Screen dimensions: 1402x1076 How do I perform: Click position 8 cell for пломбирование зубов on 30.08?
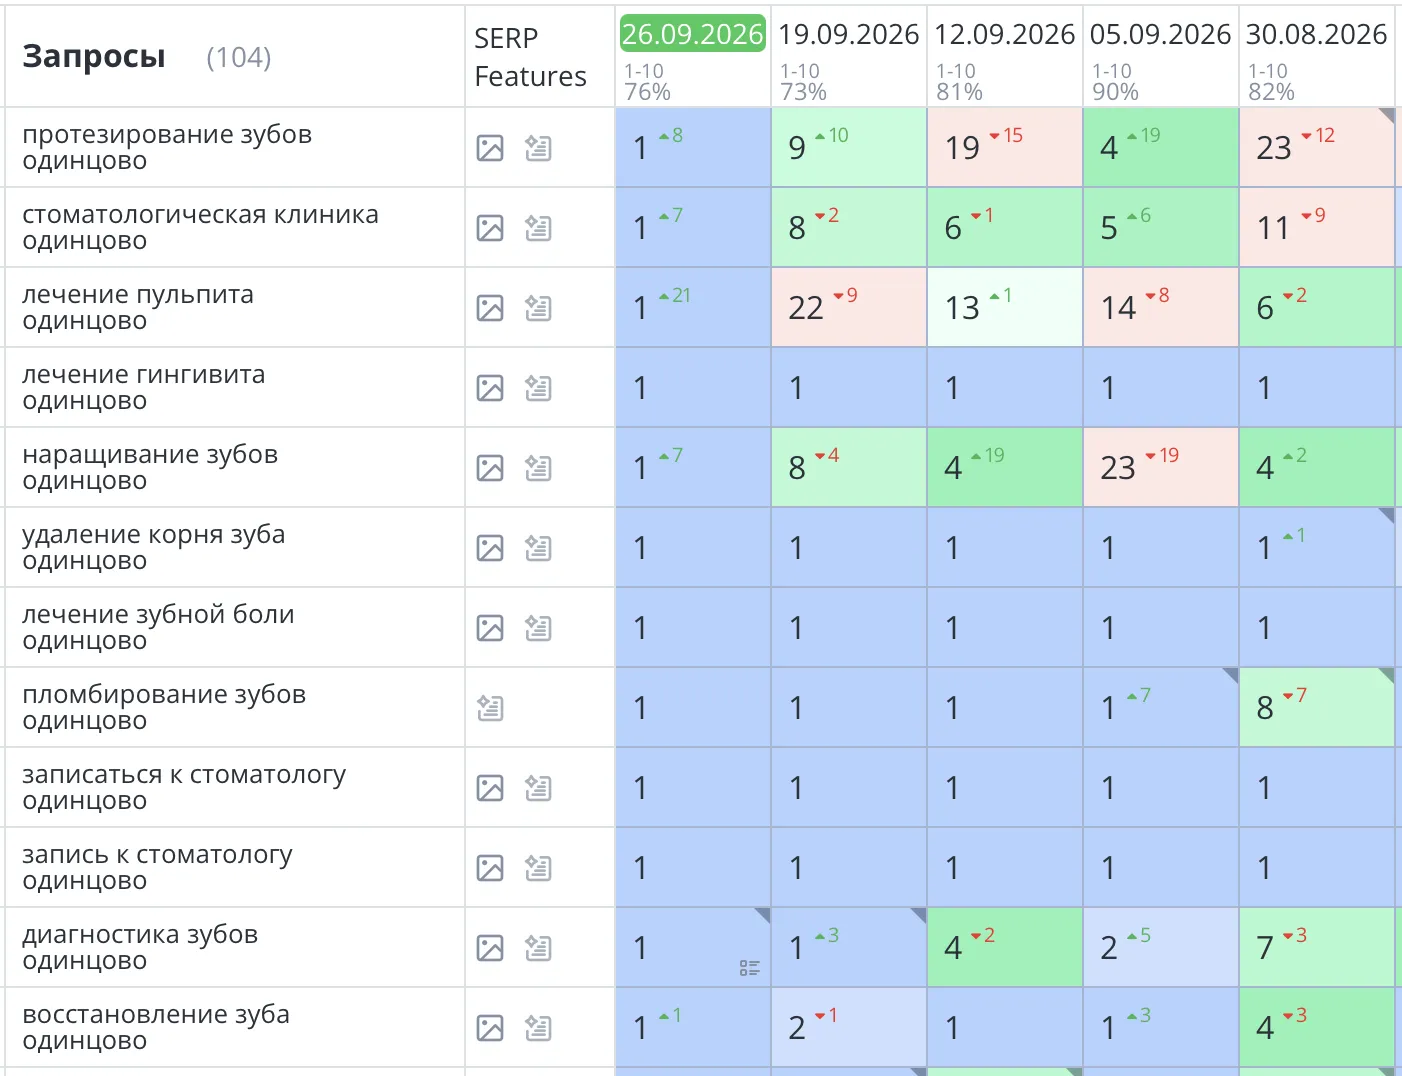click(x=1317, y=707)
